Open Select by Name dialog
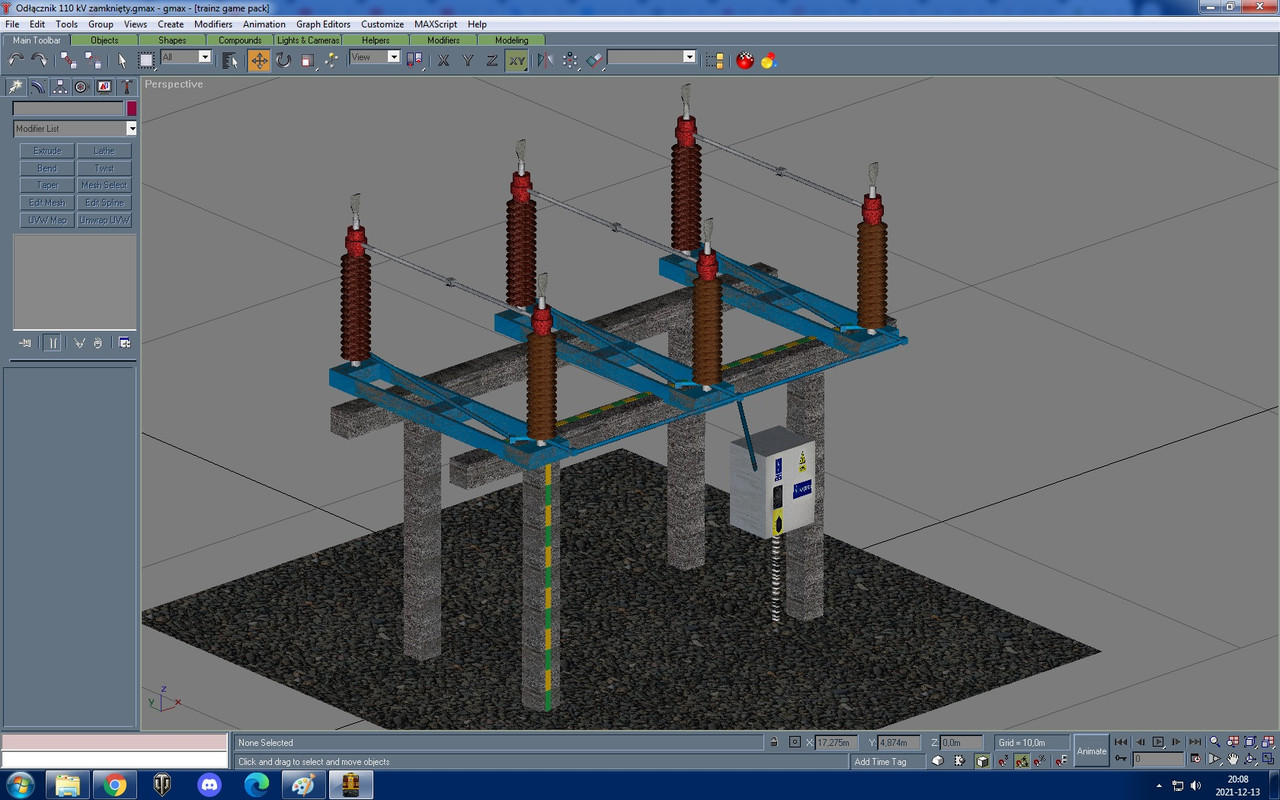1280x800 pixels. pyautogui.click(x=230, y=60)
